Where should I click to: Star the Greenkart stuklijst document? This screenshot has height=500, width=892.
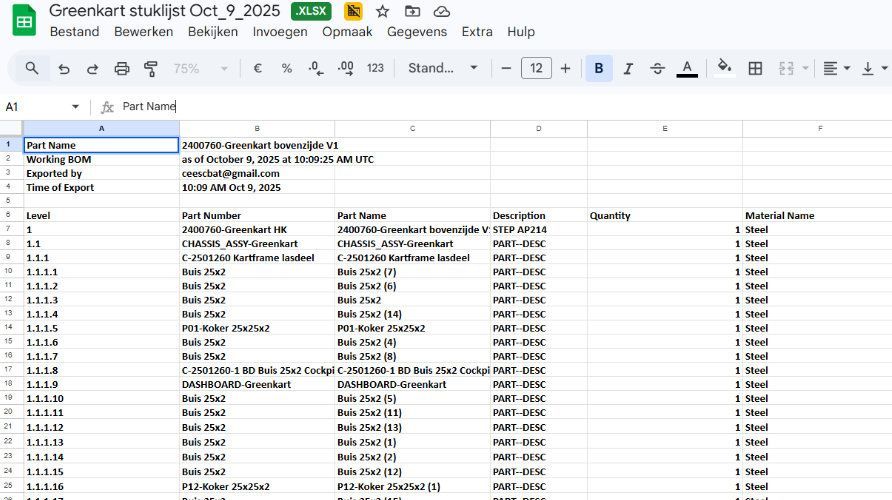tap(382, 11)
